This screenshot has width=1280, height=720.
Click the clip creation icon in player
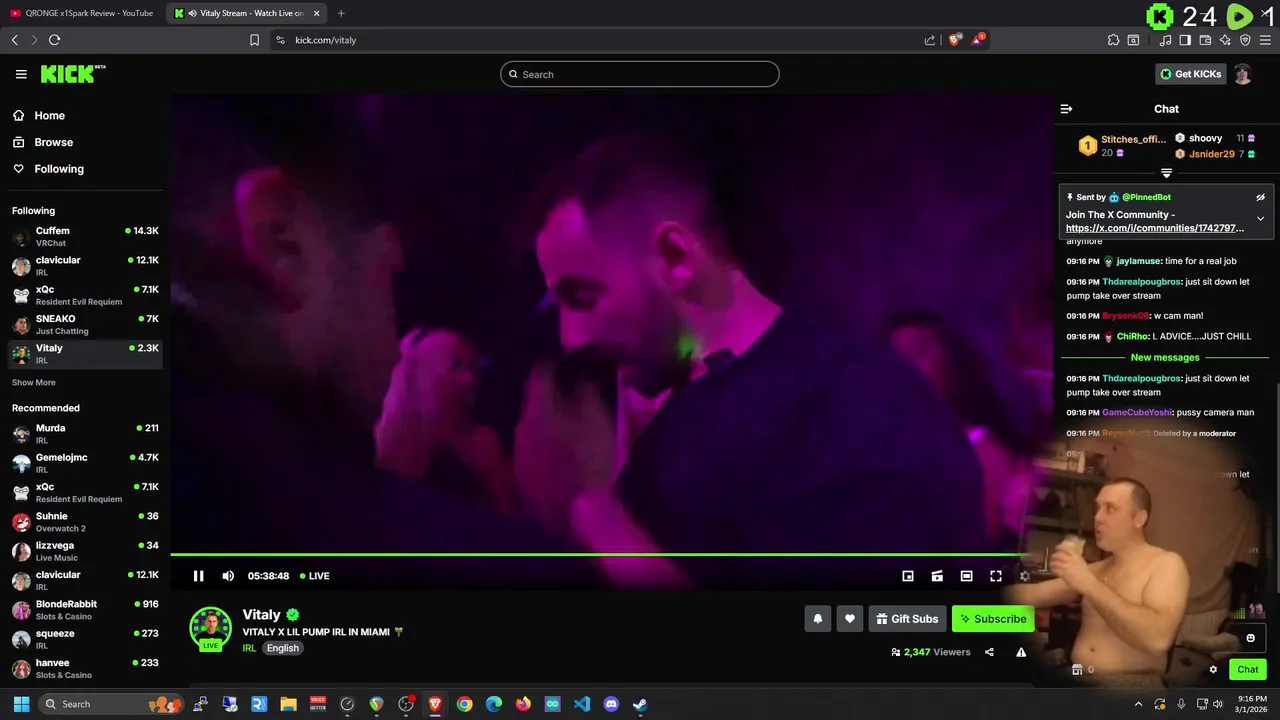[937, 576]
